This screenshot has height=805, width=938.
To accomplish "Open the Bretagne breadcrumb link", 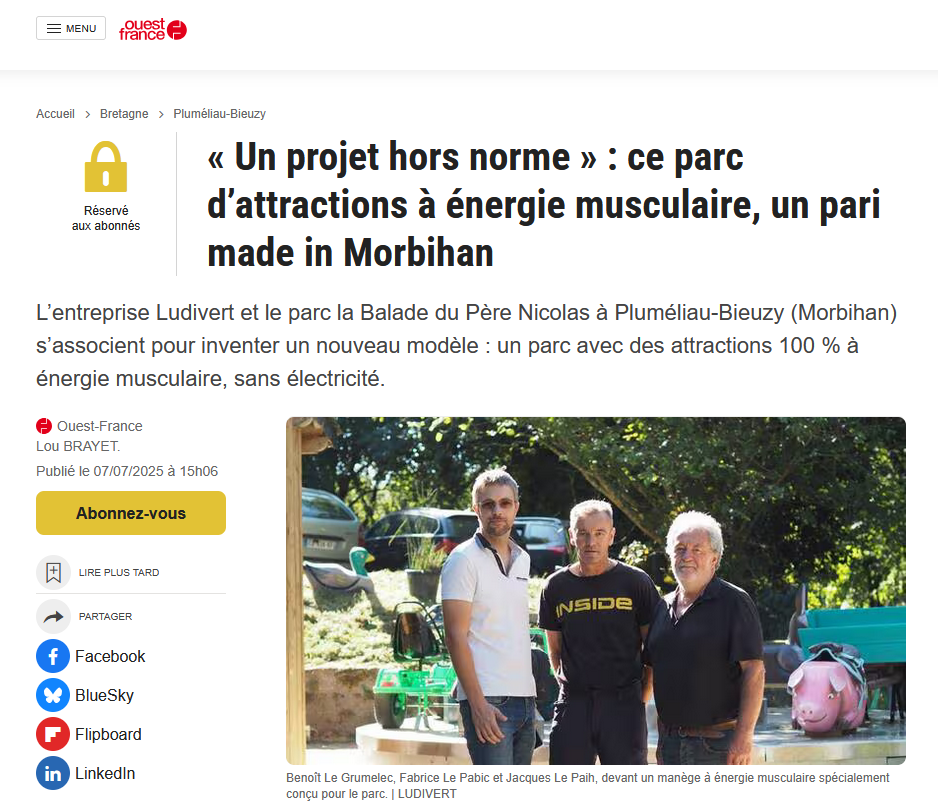I will [x=124, y=114].
